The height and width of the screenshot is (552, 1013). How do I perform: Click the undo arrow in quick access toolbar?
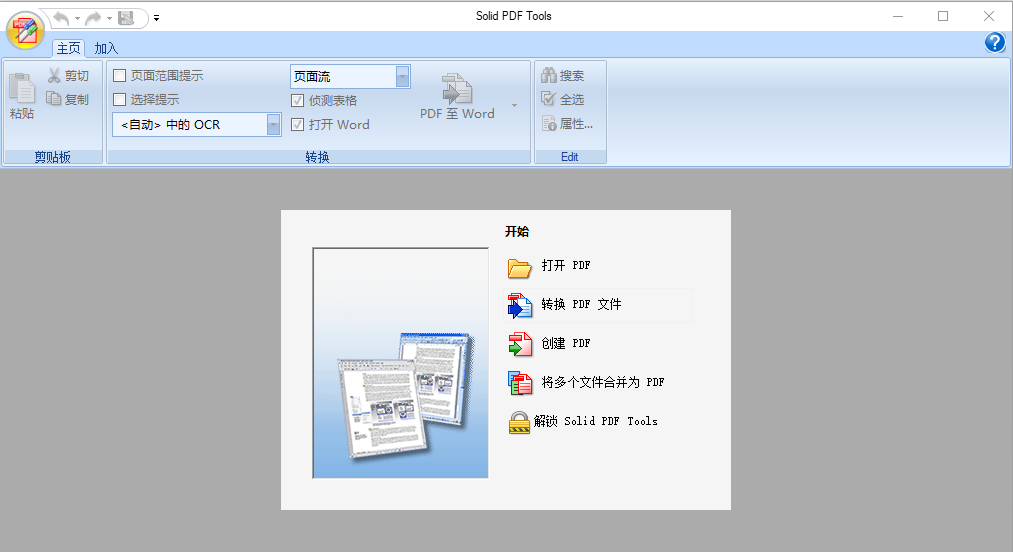tap(61, 18)
